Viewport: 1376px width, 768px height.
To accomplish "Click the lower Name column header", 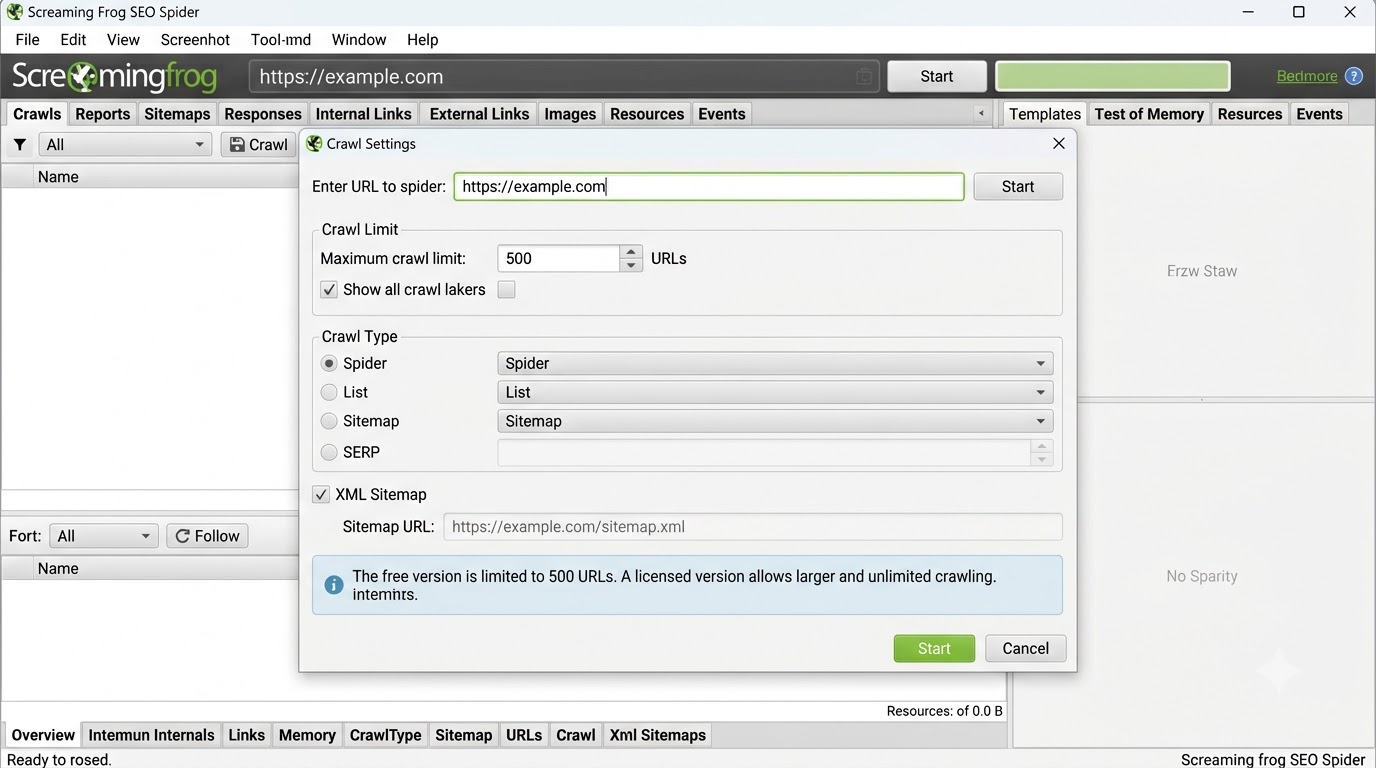I will pos(58,569).
